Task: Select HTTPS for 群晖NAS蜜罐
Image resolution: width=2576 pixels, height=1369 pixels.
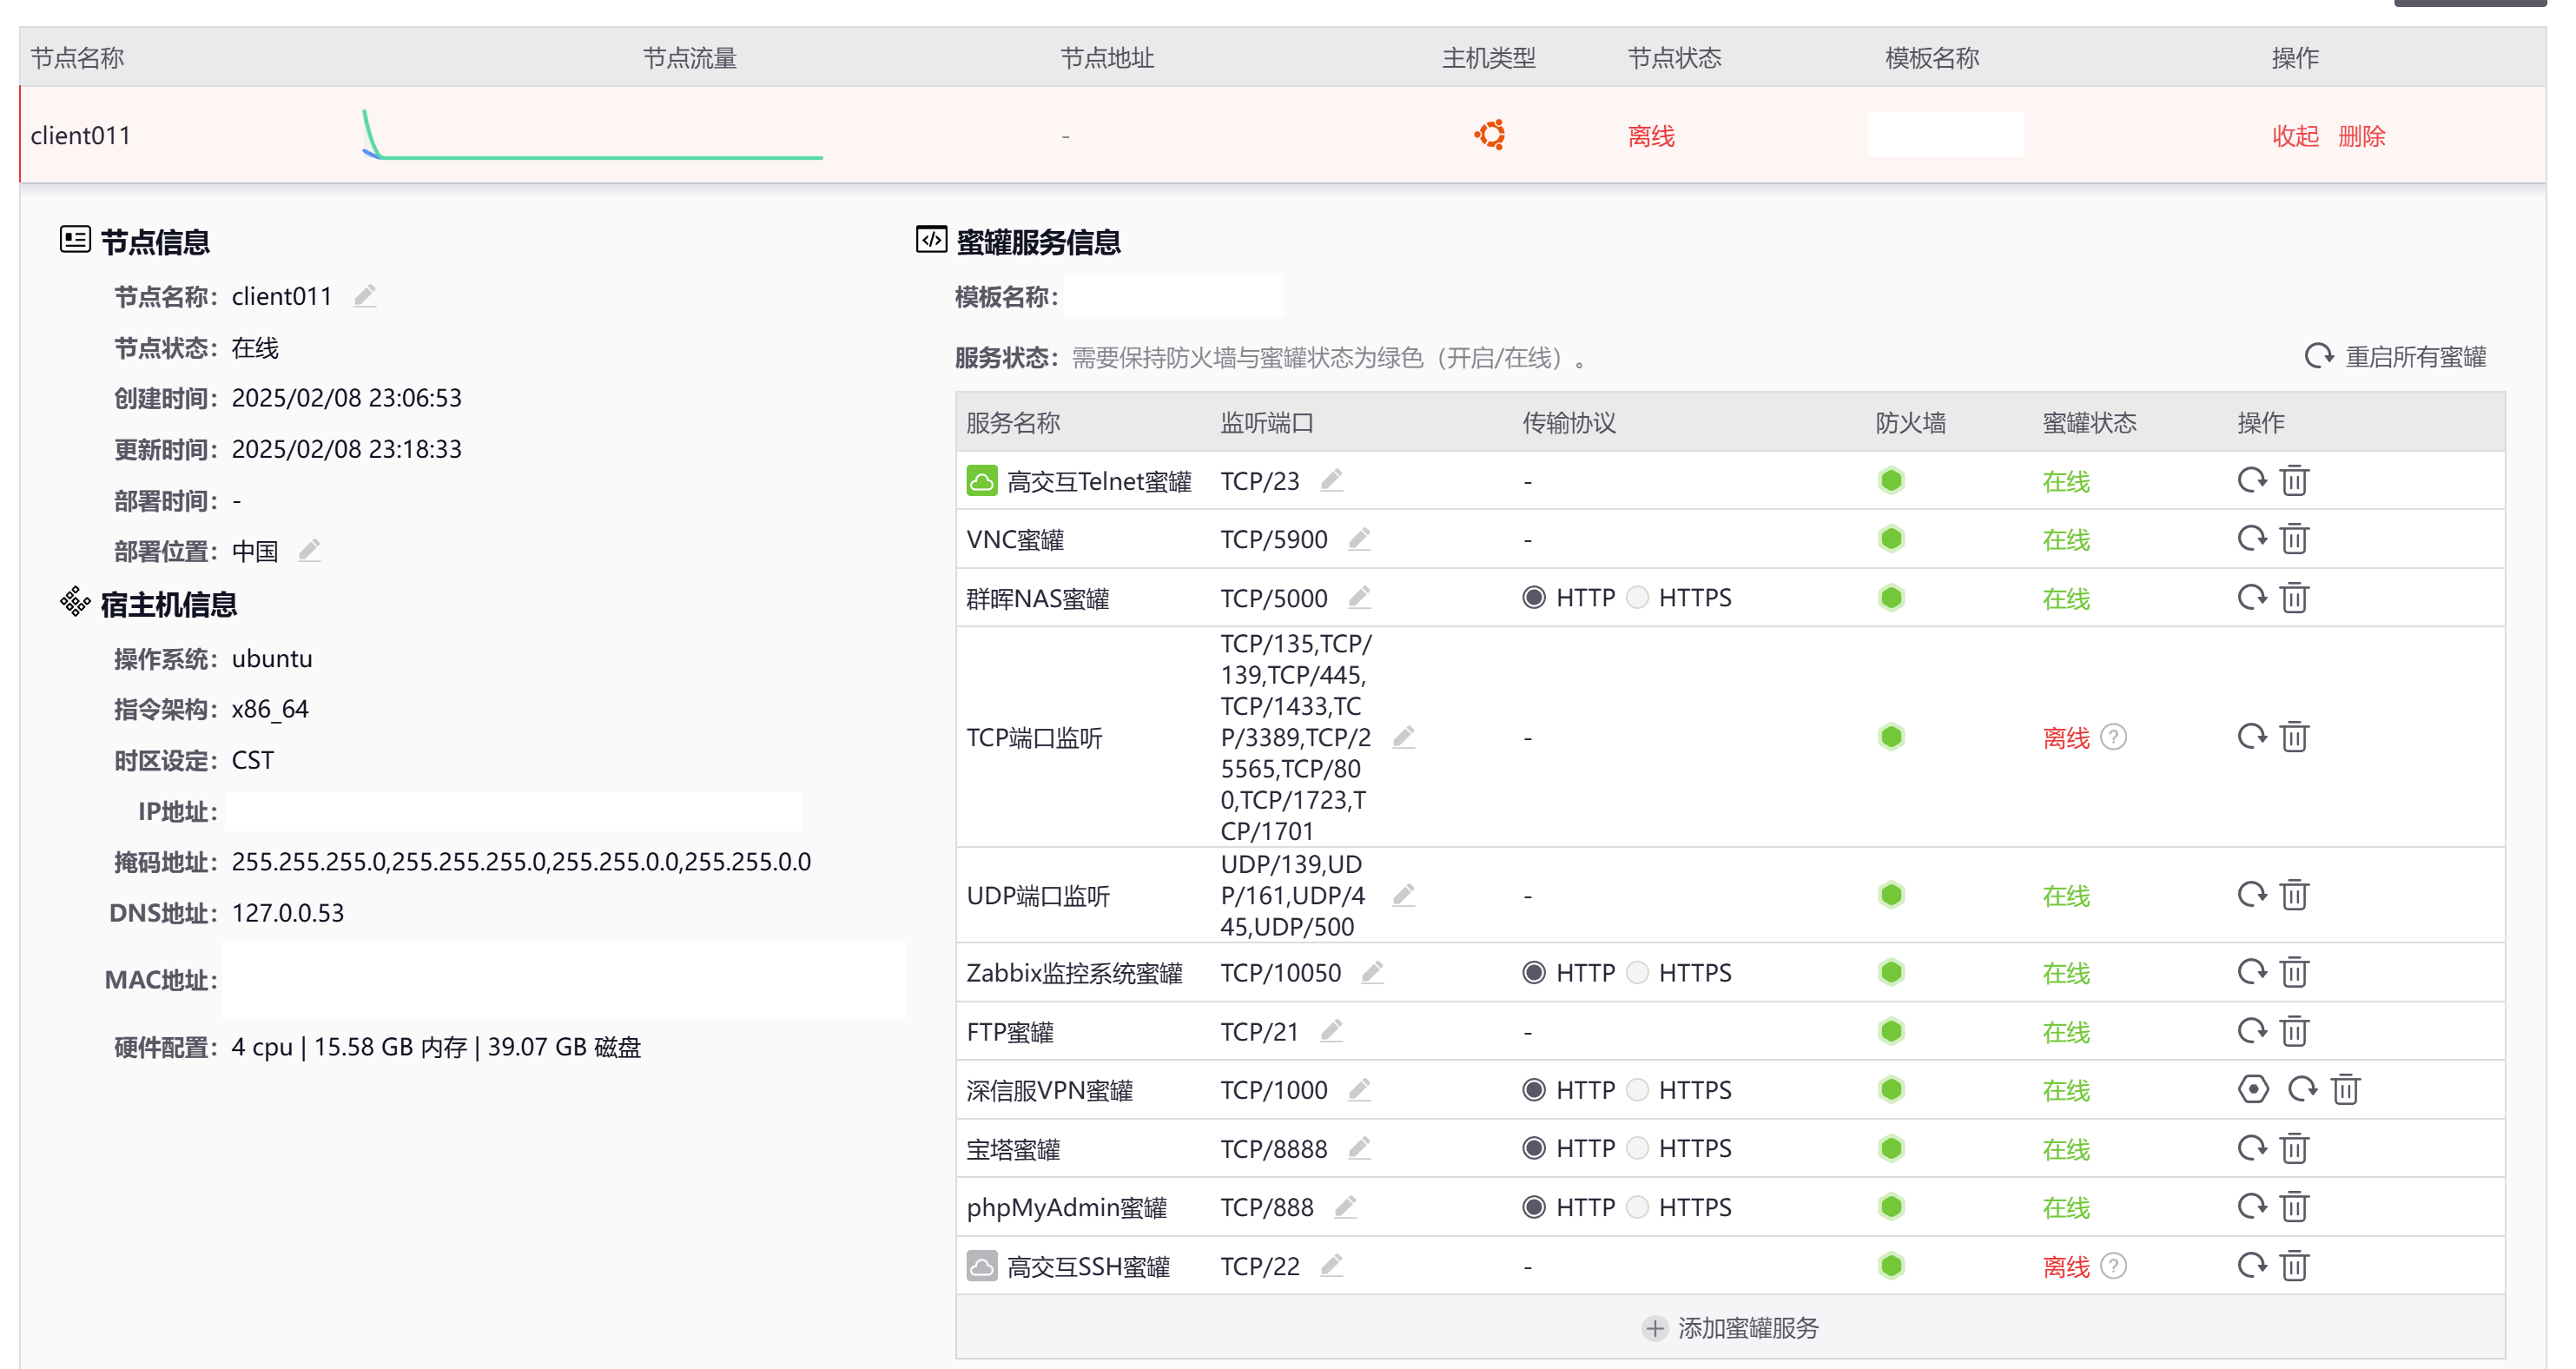Action: [x=1637, y=597]
